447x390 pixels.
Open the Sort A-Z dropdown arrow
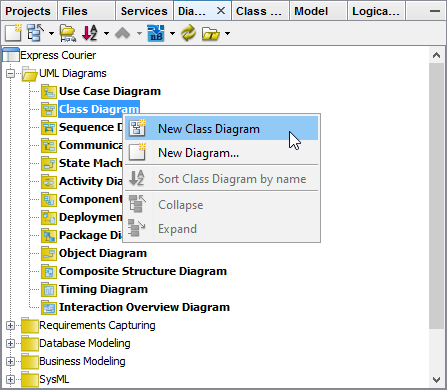(x=106, y=33)
